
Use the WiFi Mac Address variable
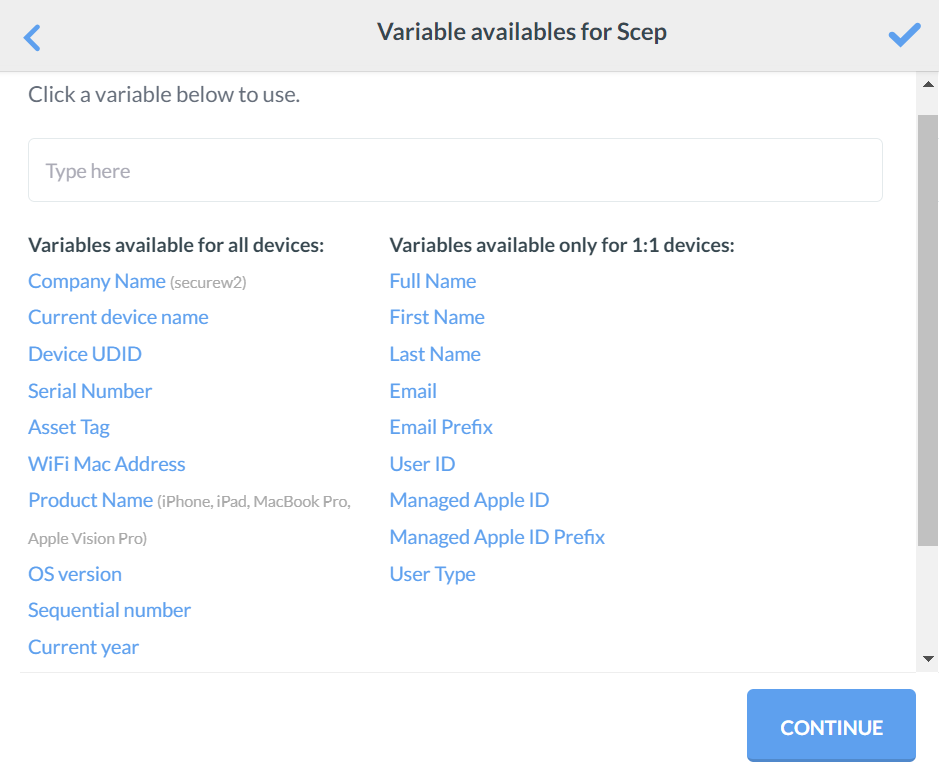107,464
